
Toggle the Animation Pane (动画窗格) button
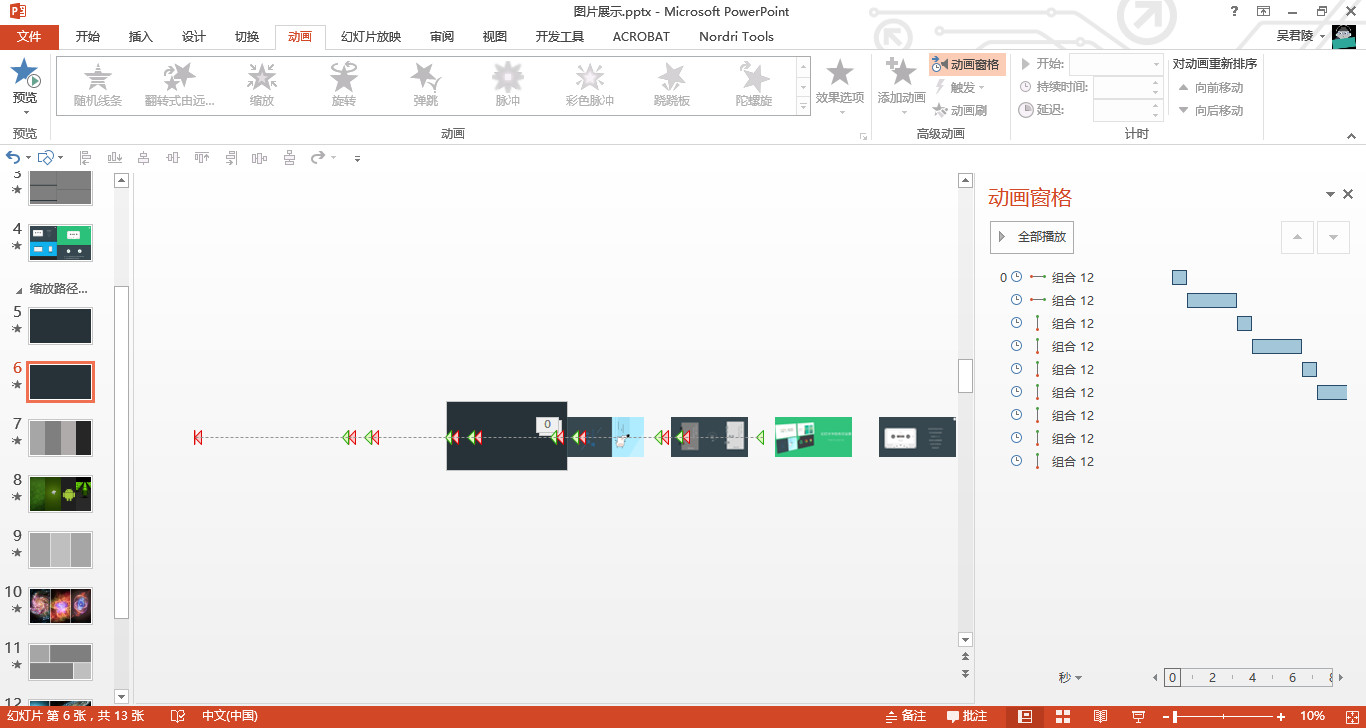(966, 65)
